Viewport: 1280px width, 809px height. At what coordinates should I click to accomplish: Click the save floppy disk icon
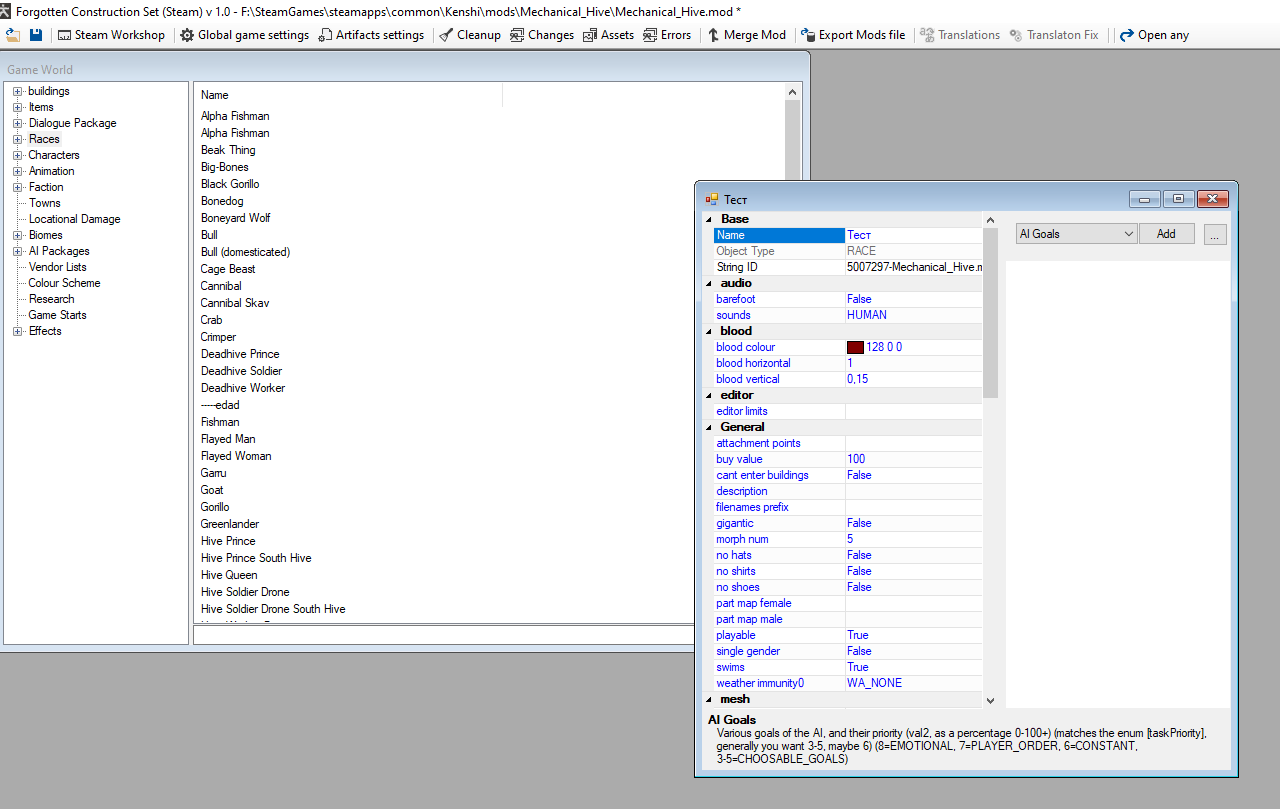point(36,35)
